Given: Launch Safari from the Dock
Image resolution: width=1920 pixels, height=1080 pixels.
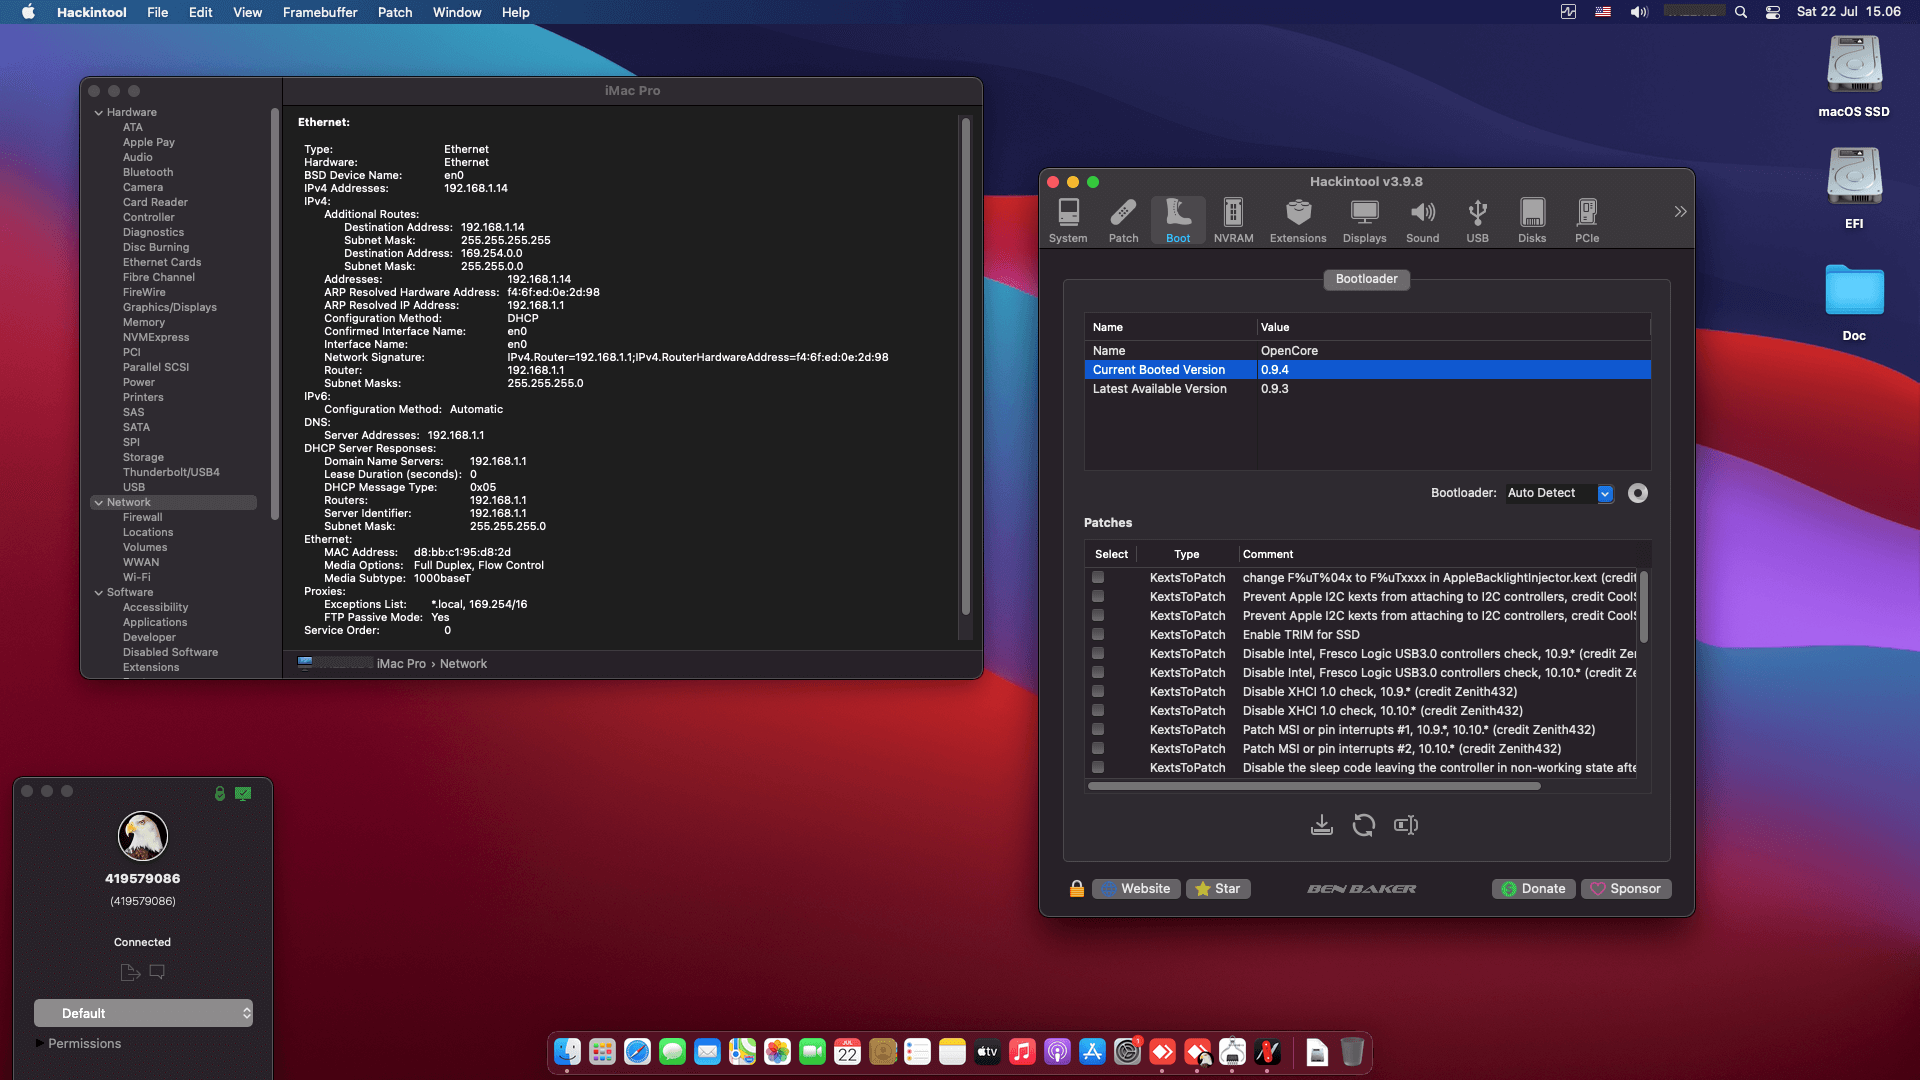Looking at the screenshot, I should [x=637, y=1052].
